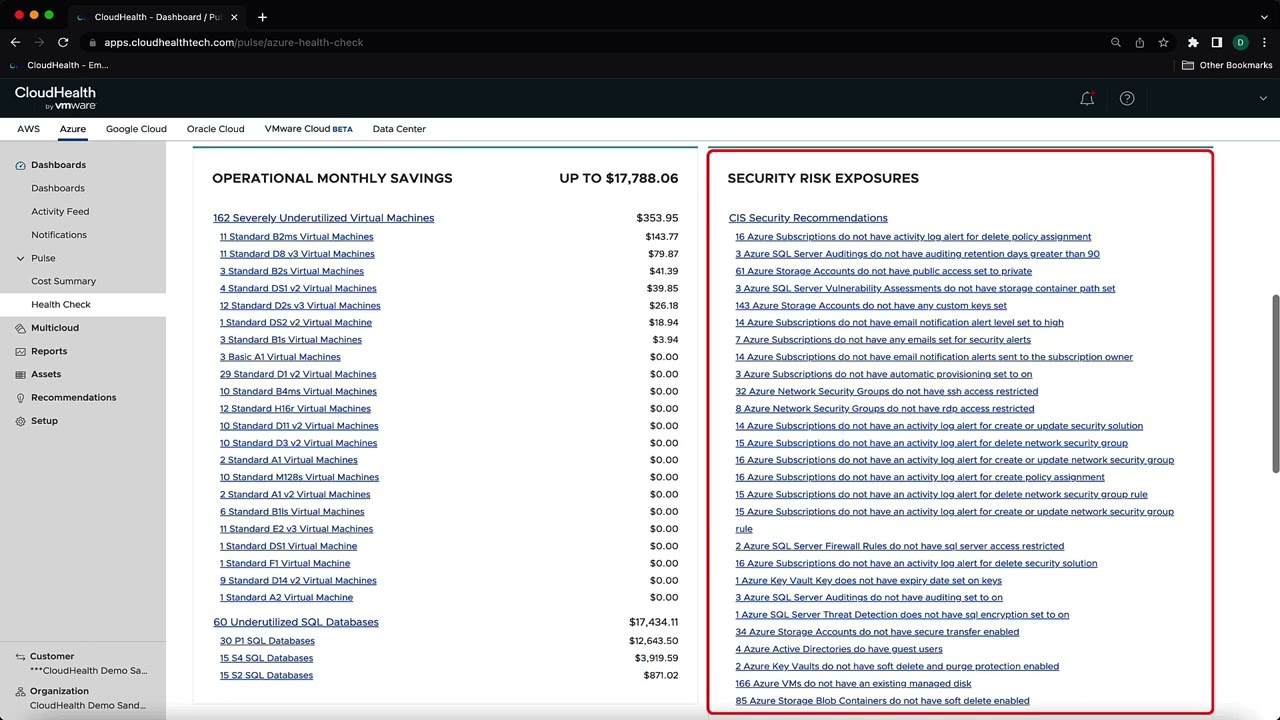Click the vertical page scrollbar
This screenshot has height=720, width=1280.
tap(1274, 383)
